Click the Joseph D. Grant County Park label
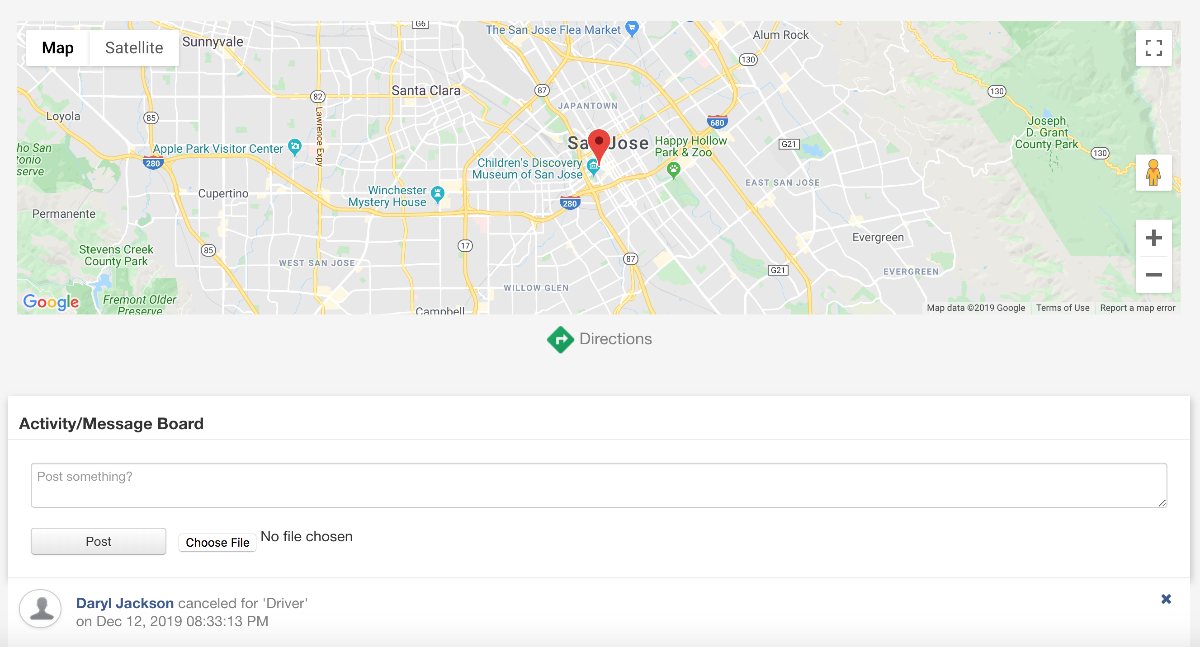Screen dimensions: 1200x647 point(1047,133)
